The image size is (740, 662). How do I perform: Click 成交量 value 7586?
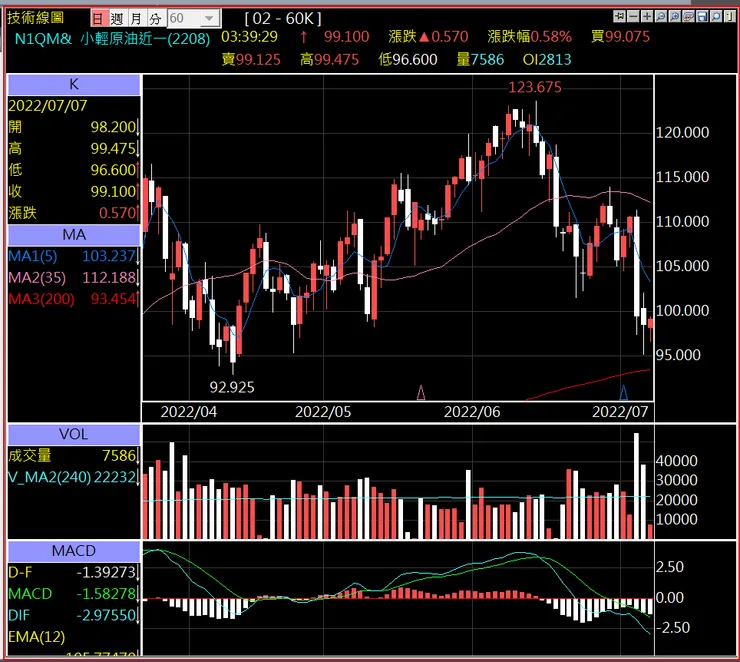[x=119, y=456]
